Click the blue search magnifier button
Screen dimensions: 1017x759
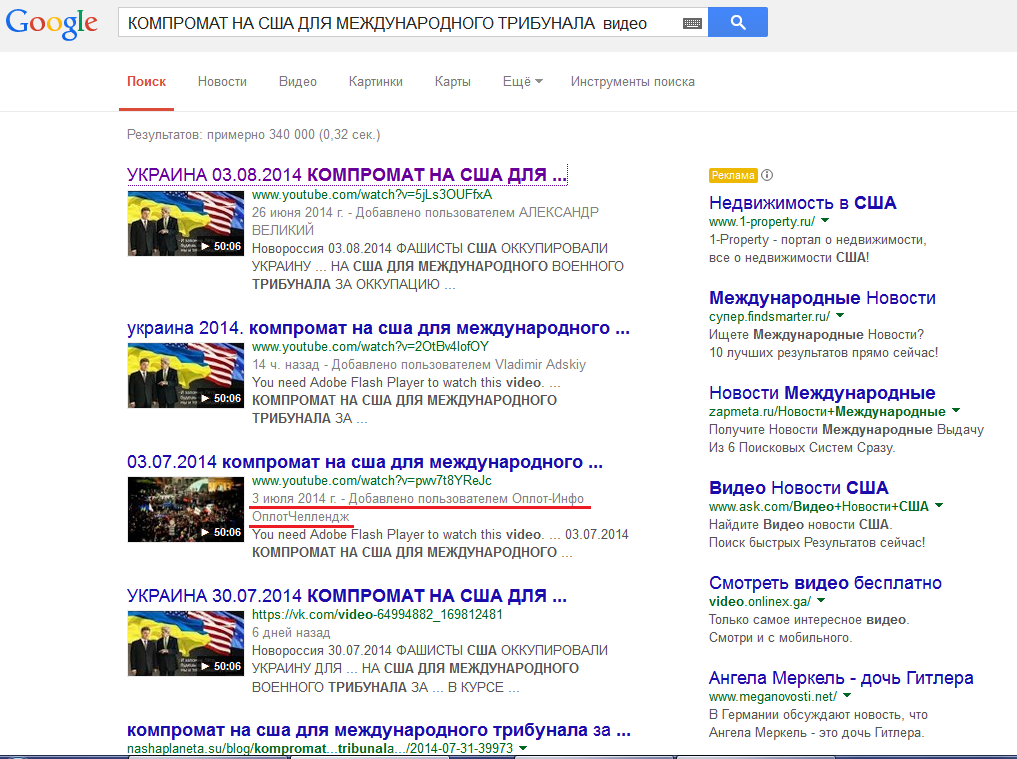click(x=737, y=22)
